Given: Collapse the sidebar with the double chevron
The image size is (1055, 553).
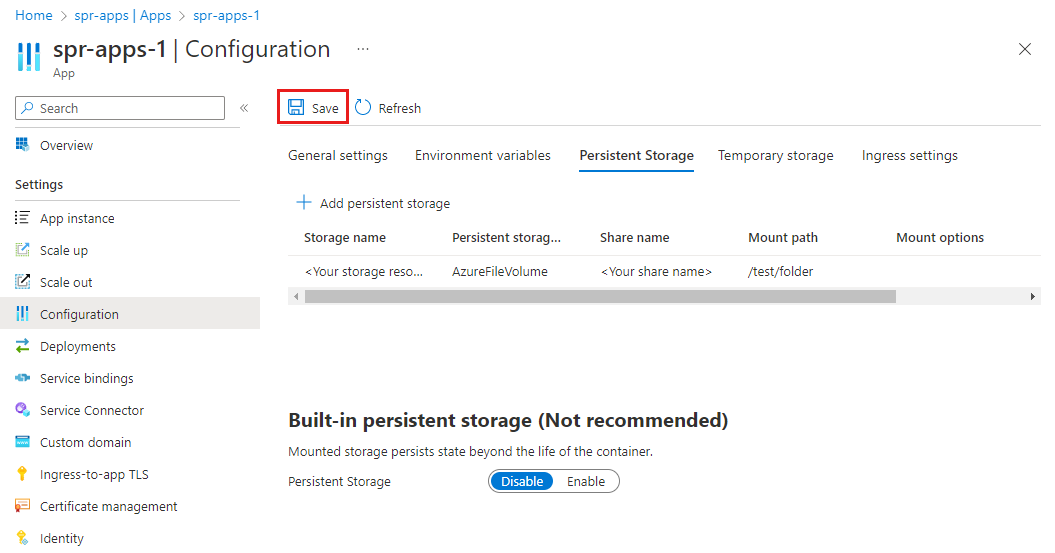Looking at the screenshot, I should [x=244, y=108].
